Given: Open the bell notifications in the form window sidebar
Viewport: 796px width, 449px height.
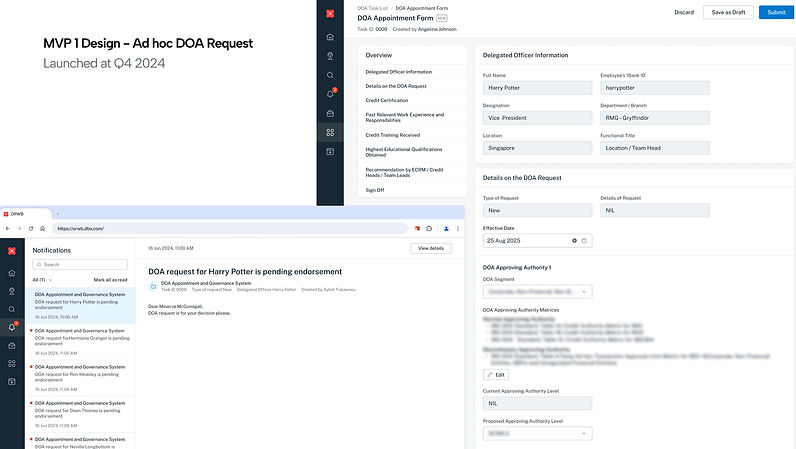Looking at the screenshot, I should pos(330,94).
